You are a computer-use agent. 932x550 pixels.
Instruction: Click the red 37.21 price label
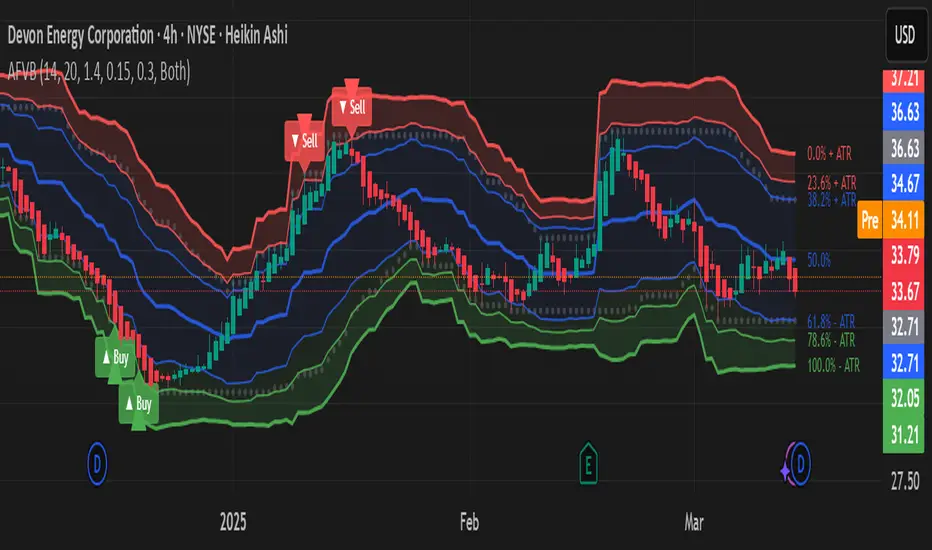click(904, 80)
